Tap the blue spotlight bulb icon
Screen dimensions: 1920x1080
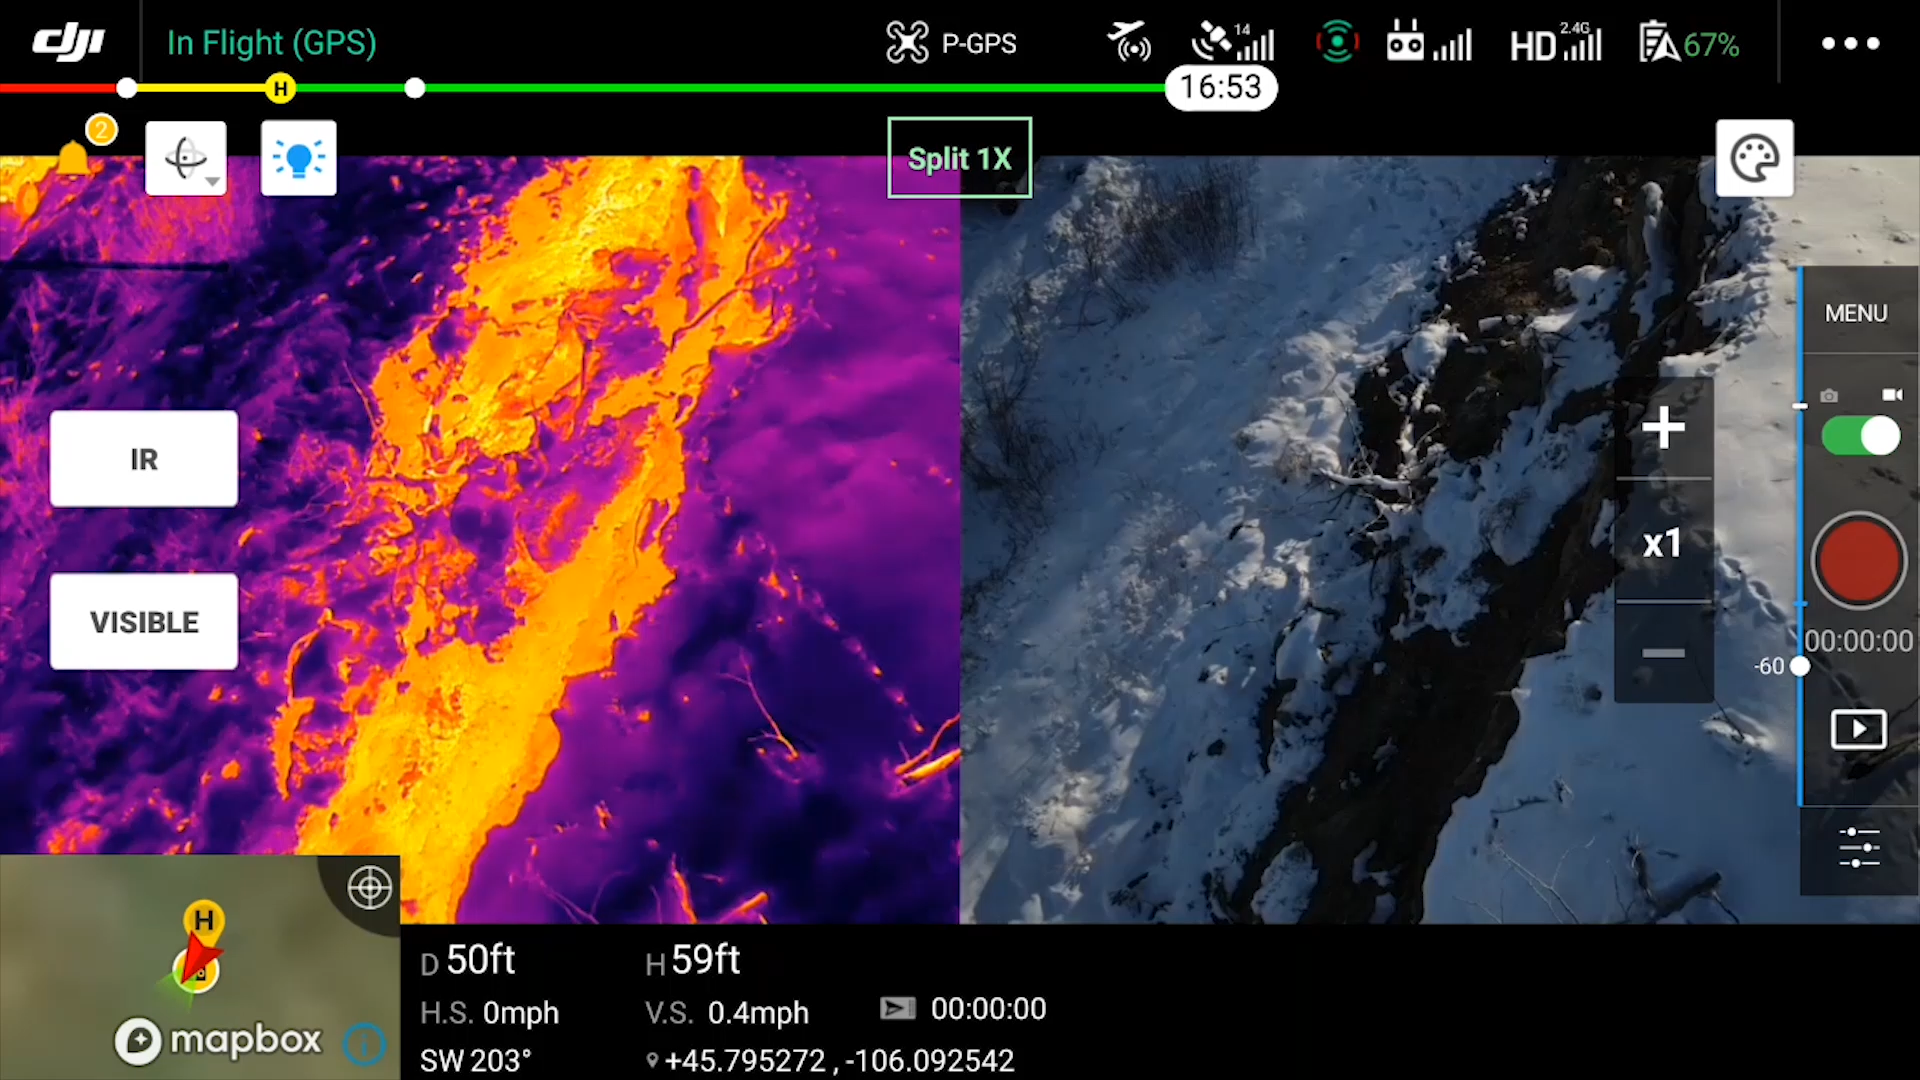(x=298, y=159)
